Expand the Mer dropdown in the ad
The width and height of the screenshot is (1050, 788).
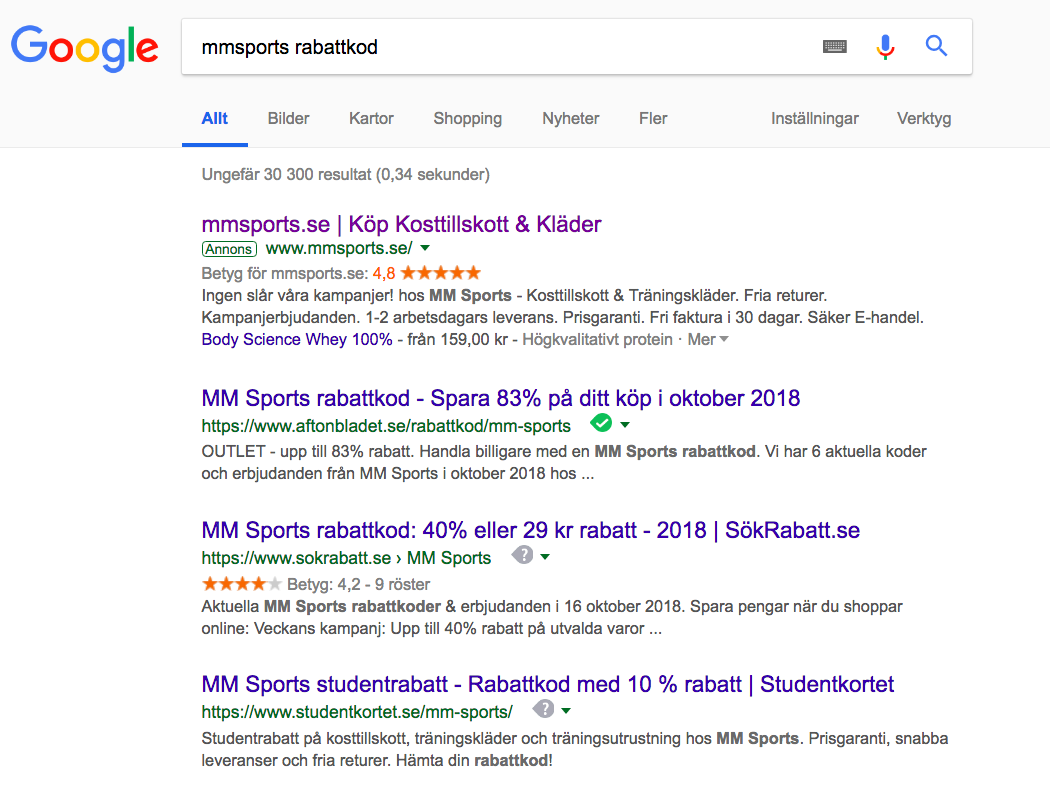[x=708, y=339]
